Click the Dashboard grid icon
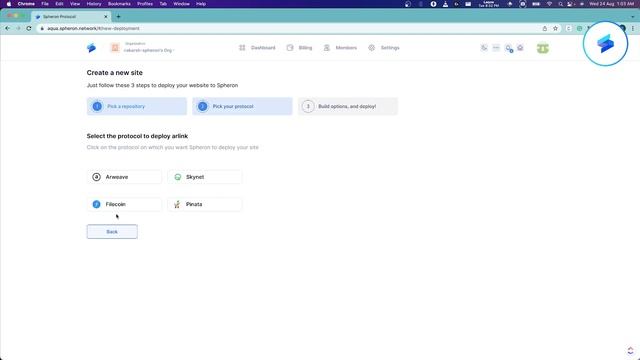The width and height of the screenshot is (640, 360). click(x=242, y=48)
